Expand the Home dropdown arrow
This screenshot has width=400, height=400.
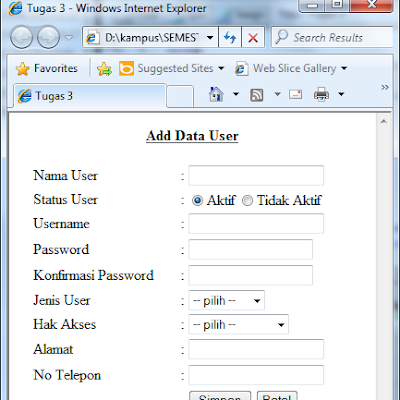click(x=236, y=94)
